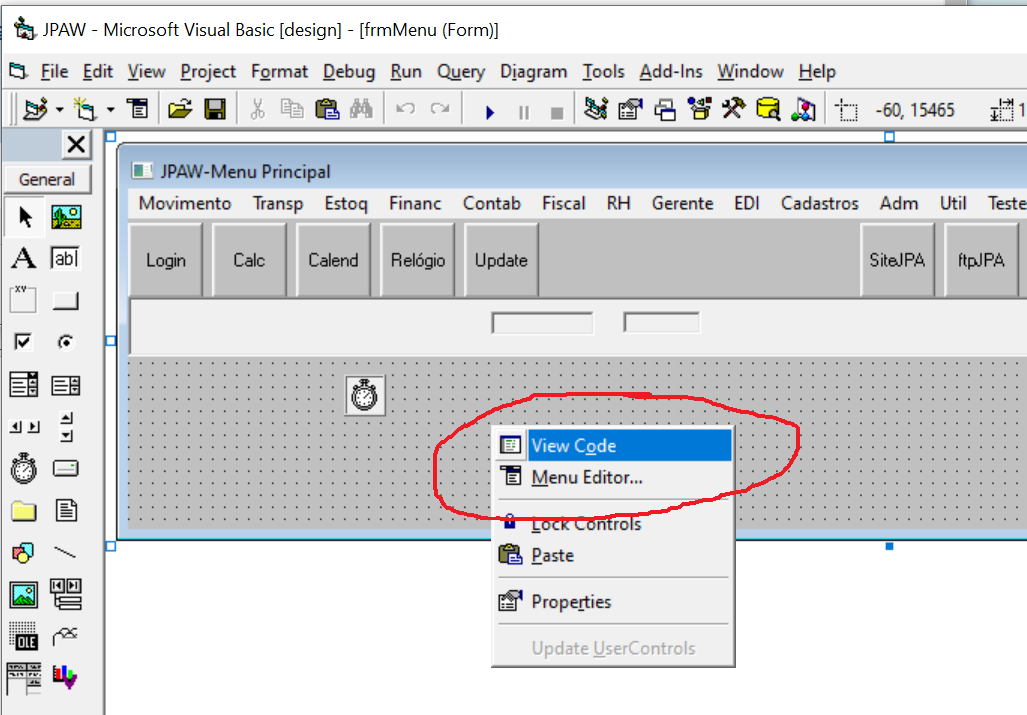Viewport: 1027px width, 715px height.
Task: Save the project with the floppy icon
Action: click(215, 109)
